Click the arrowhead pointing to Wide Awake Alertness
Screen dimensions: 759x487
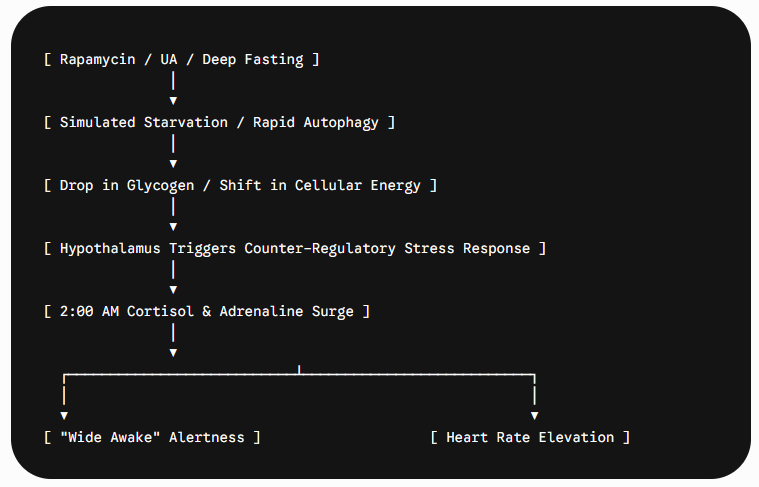click(x=64, y=416)
